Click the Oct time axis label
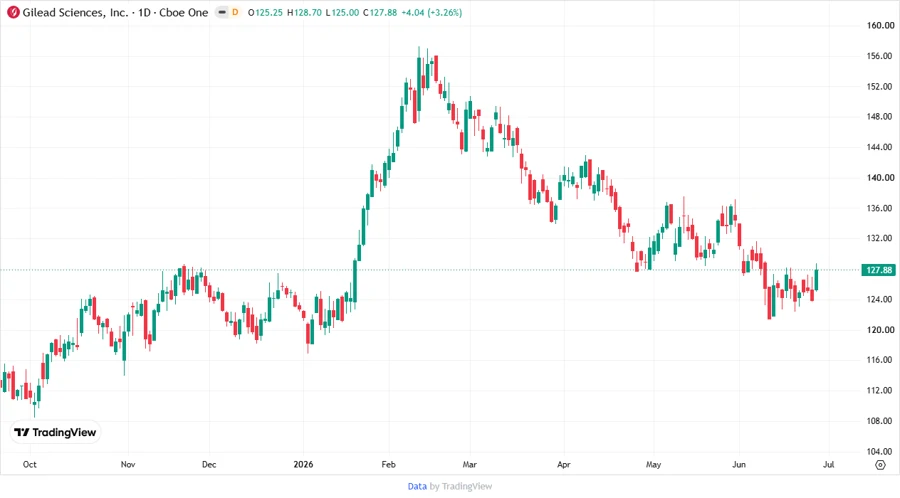Viewport: 900px width, 498px height. (29, 464)
